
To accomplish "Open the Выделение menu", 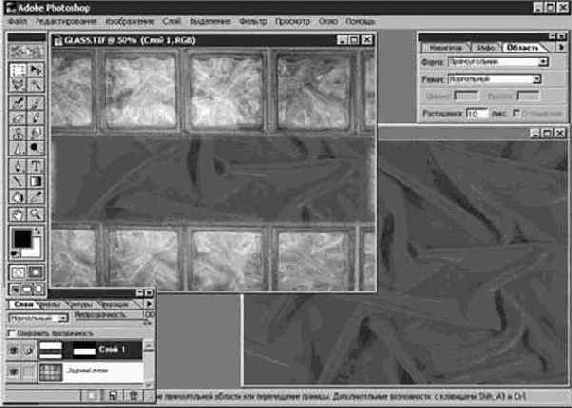I will pyautogui.click(x=210, y=21).
